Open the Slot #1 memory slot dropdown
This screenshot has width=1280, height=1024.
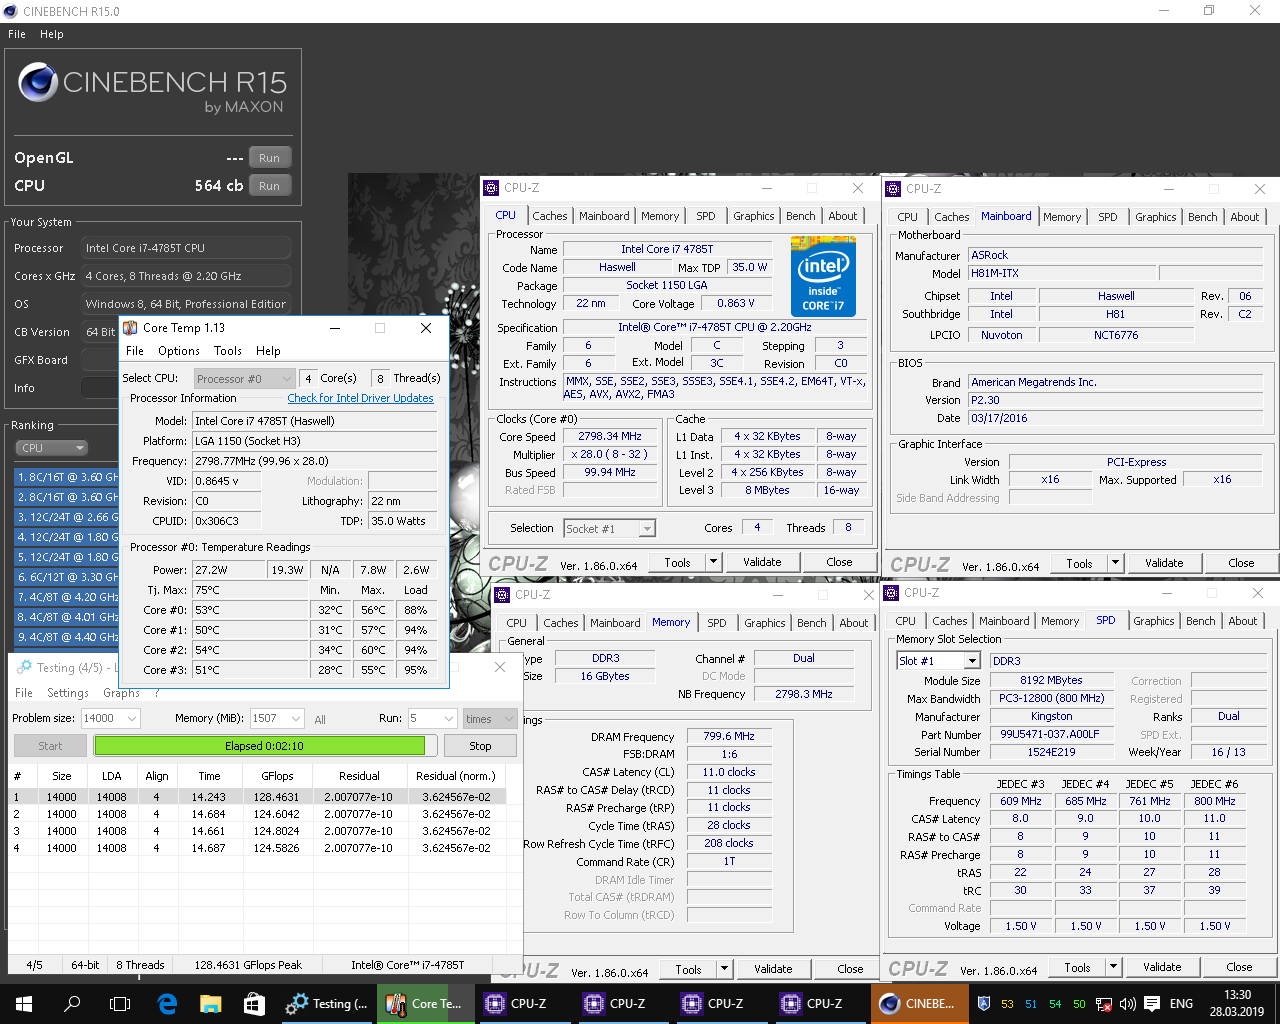[938, 661]
